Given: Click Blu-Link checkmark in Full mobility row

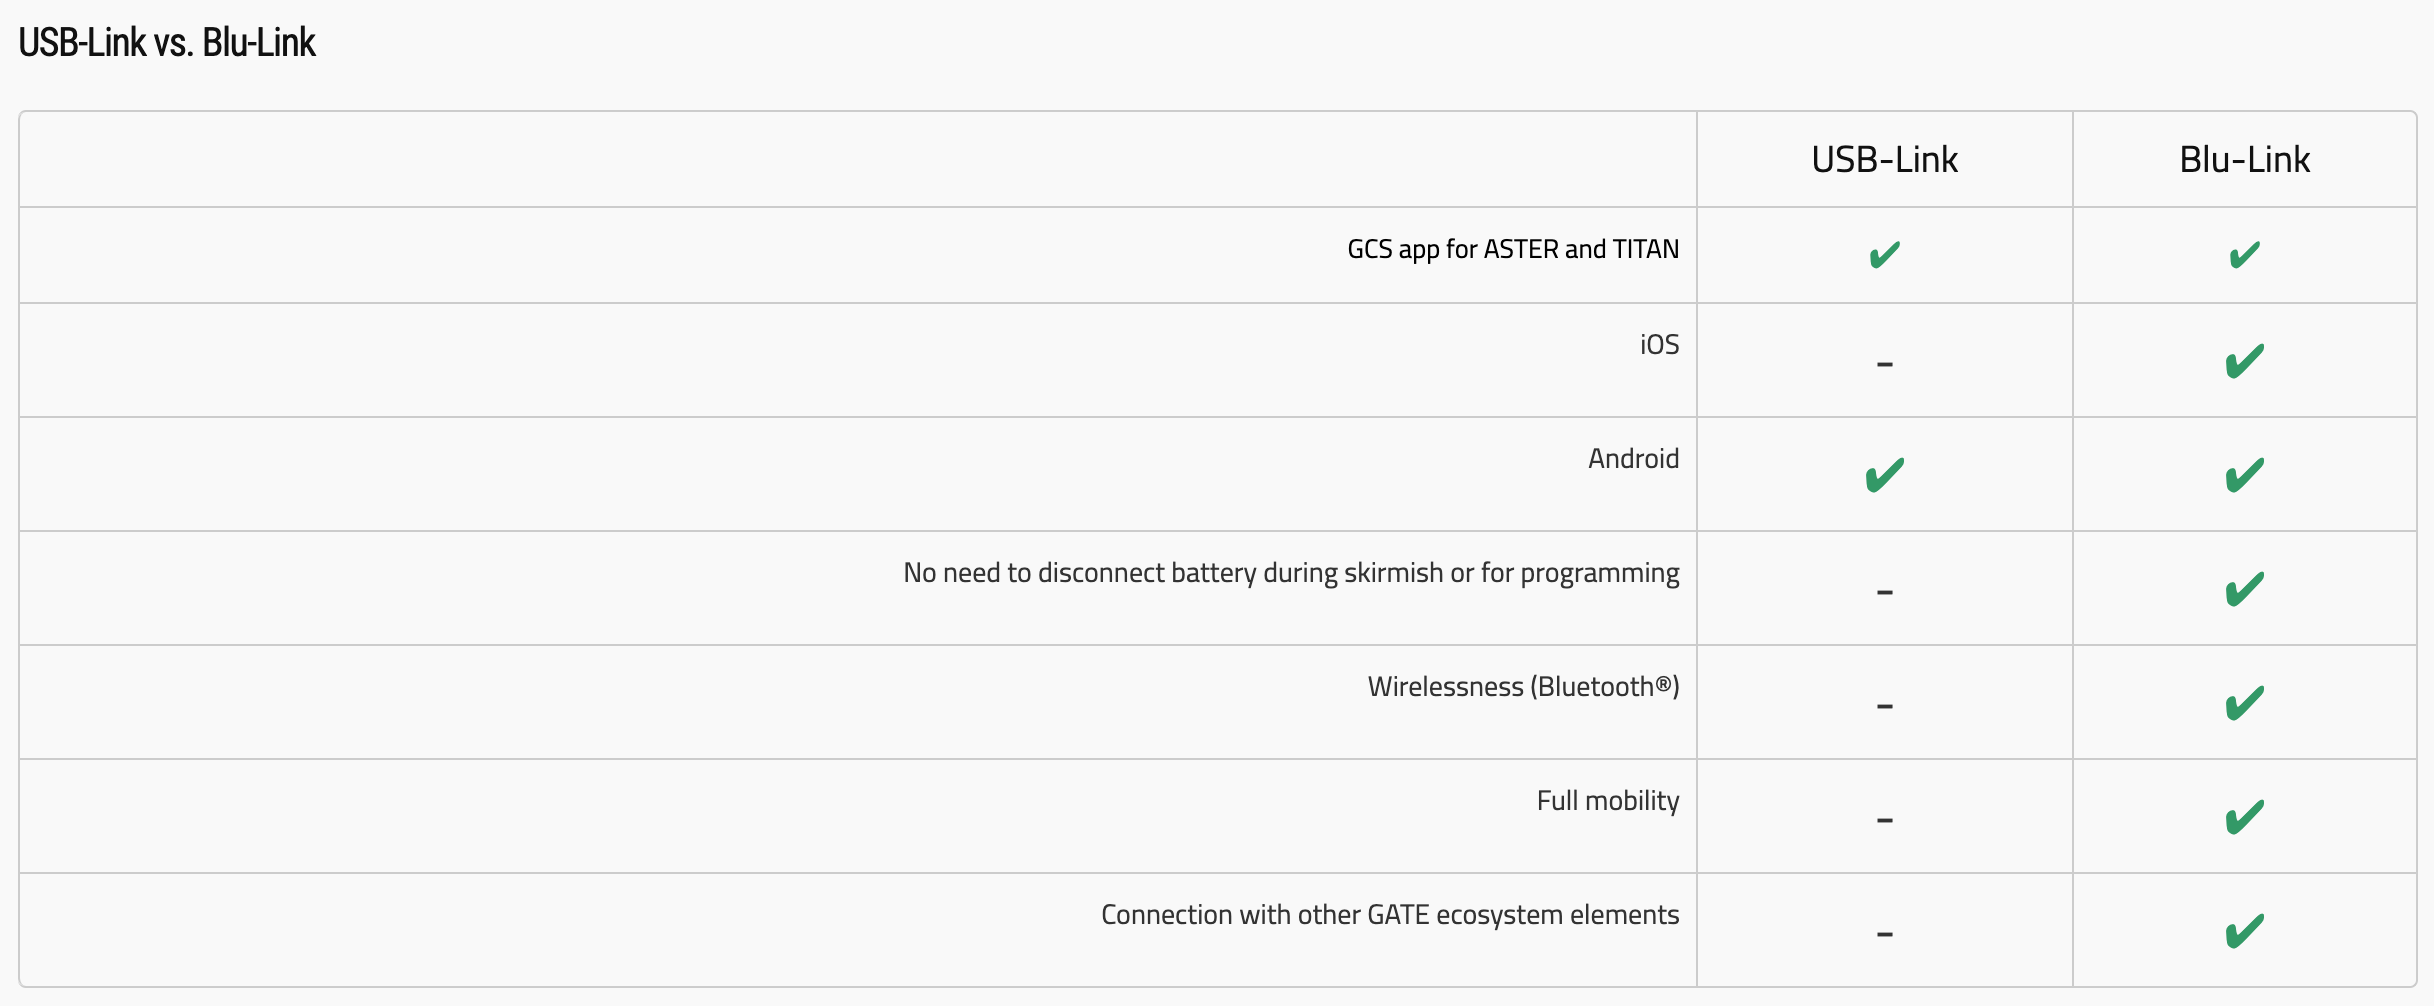Looking at the screenshot, I should [x=2244, y=817].
